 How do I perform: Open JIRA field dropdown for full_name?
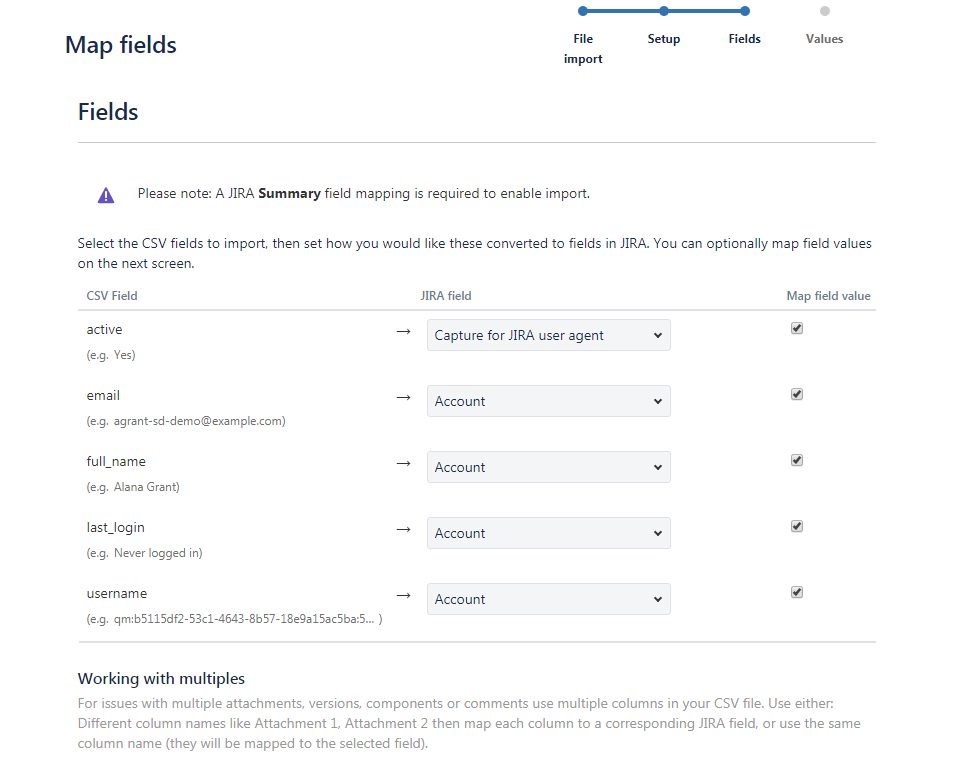[x=548, y=467]
